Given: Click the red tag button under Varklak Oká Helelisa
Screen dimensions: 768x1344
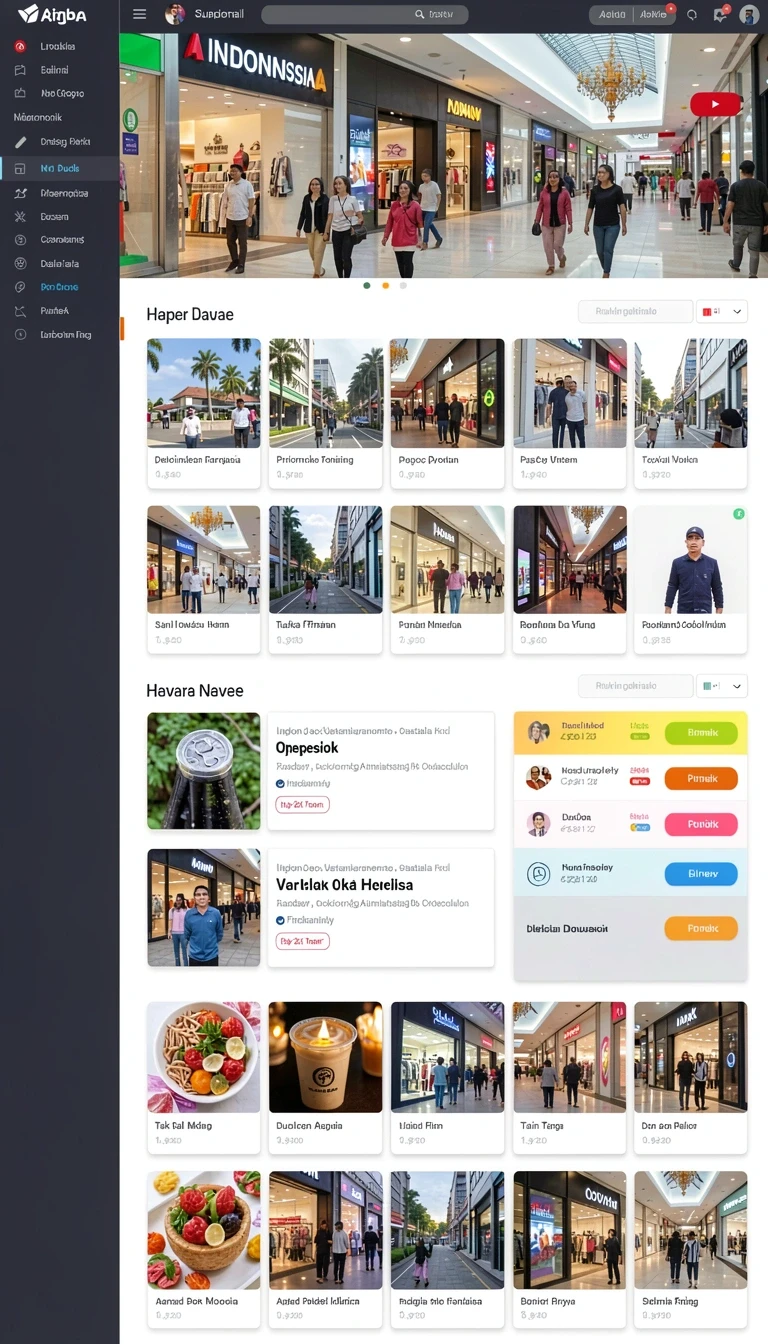Looking at the screenshot, I should click(302, 941).
